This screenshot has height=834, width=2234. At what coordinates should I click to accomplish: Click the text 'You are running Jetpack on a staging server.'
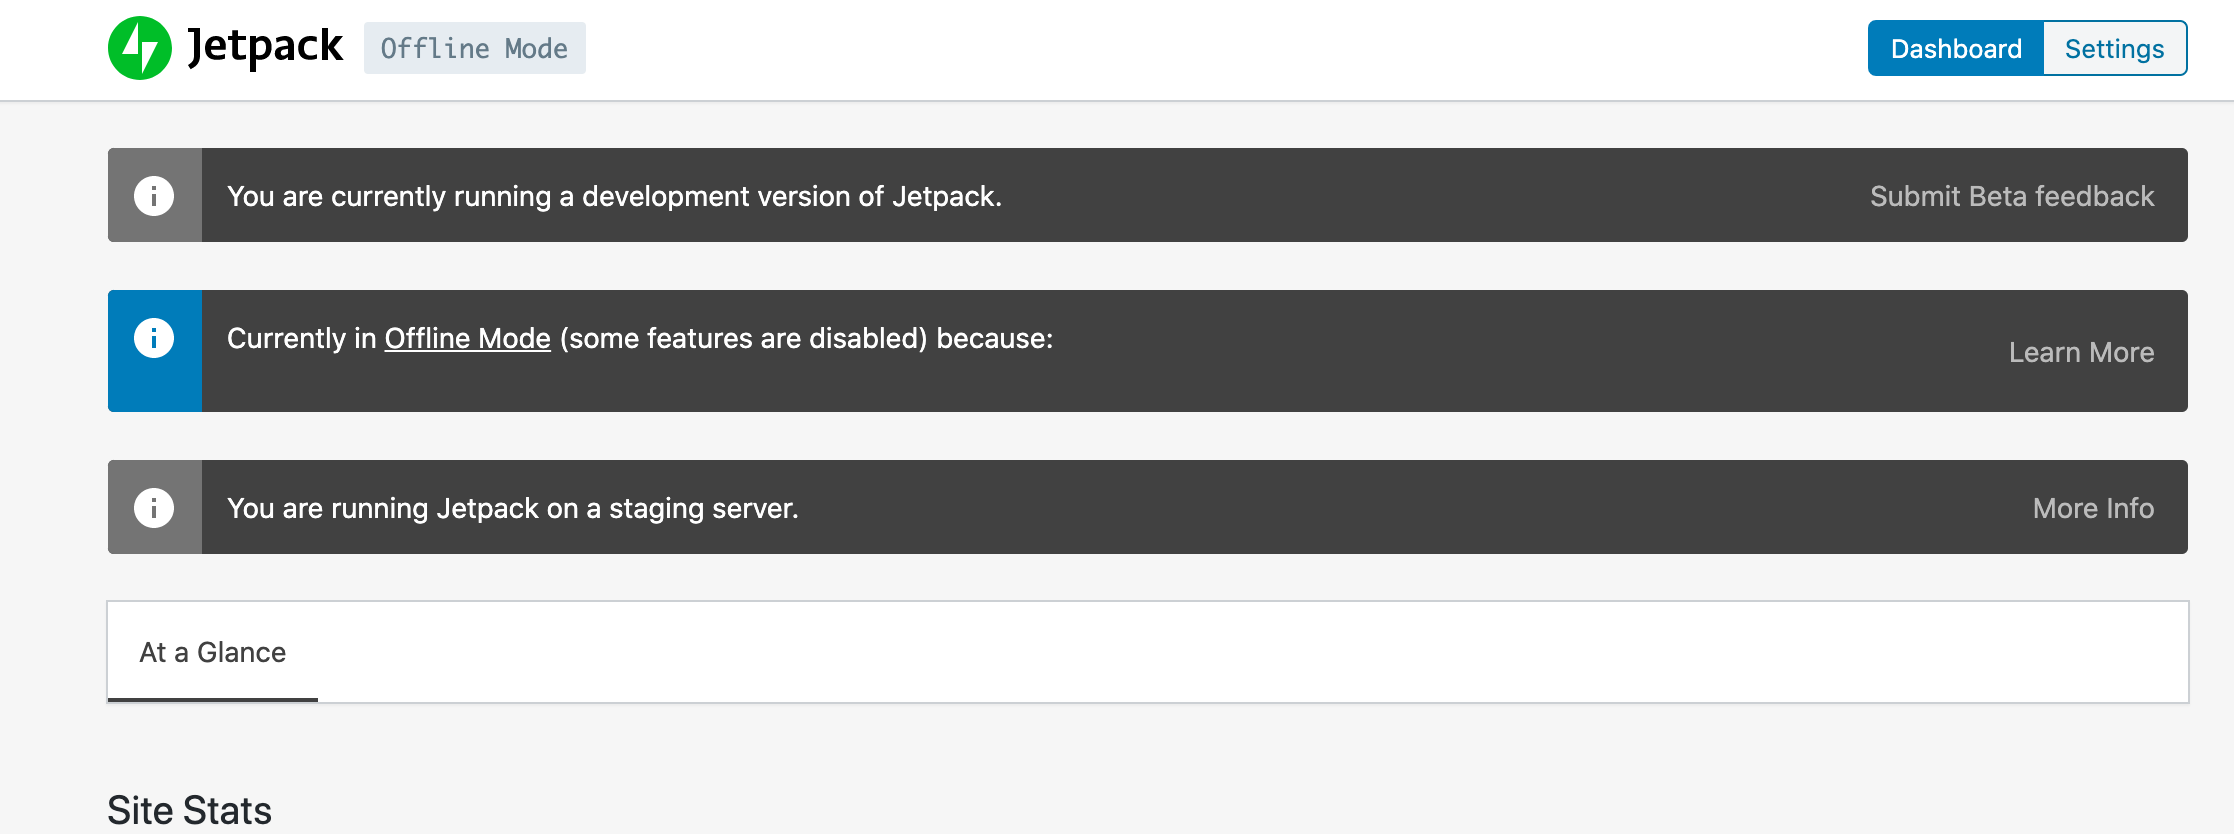point(513,508)
